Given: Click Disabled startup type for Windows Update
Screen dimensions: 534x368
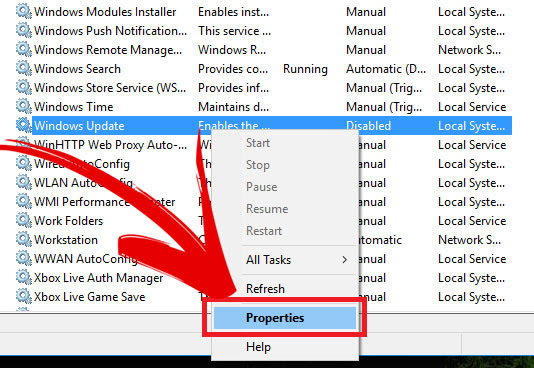Looking at the screenshot, I should pos(368,126).
